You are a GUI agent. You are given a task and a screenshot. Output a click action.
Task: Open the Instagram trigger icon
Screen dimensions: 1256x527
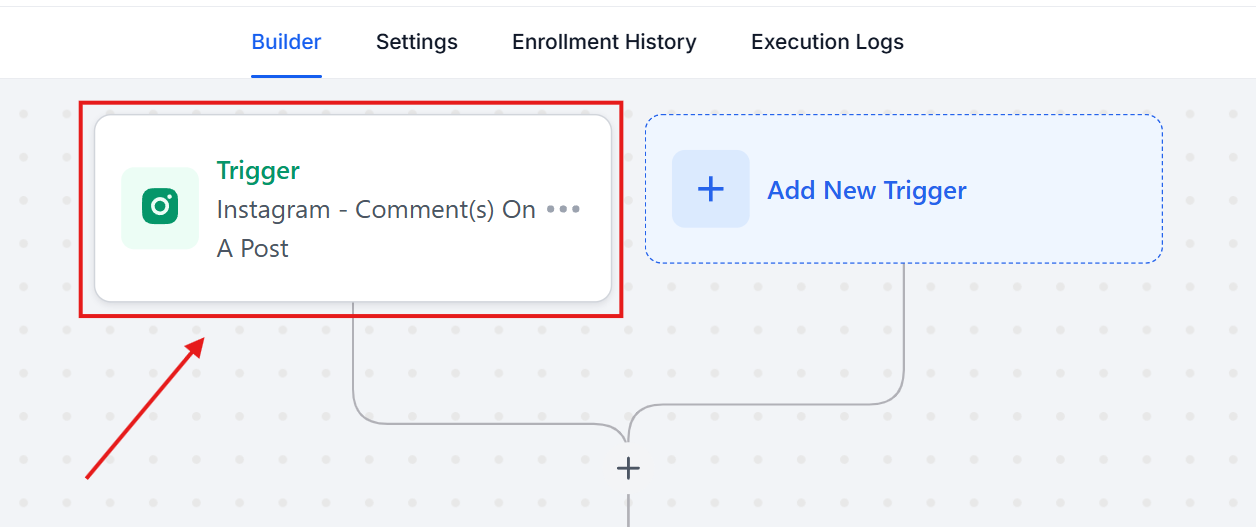point(160,207)
